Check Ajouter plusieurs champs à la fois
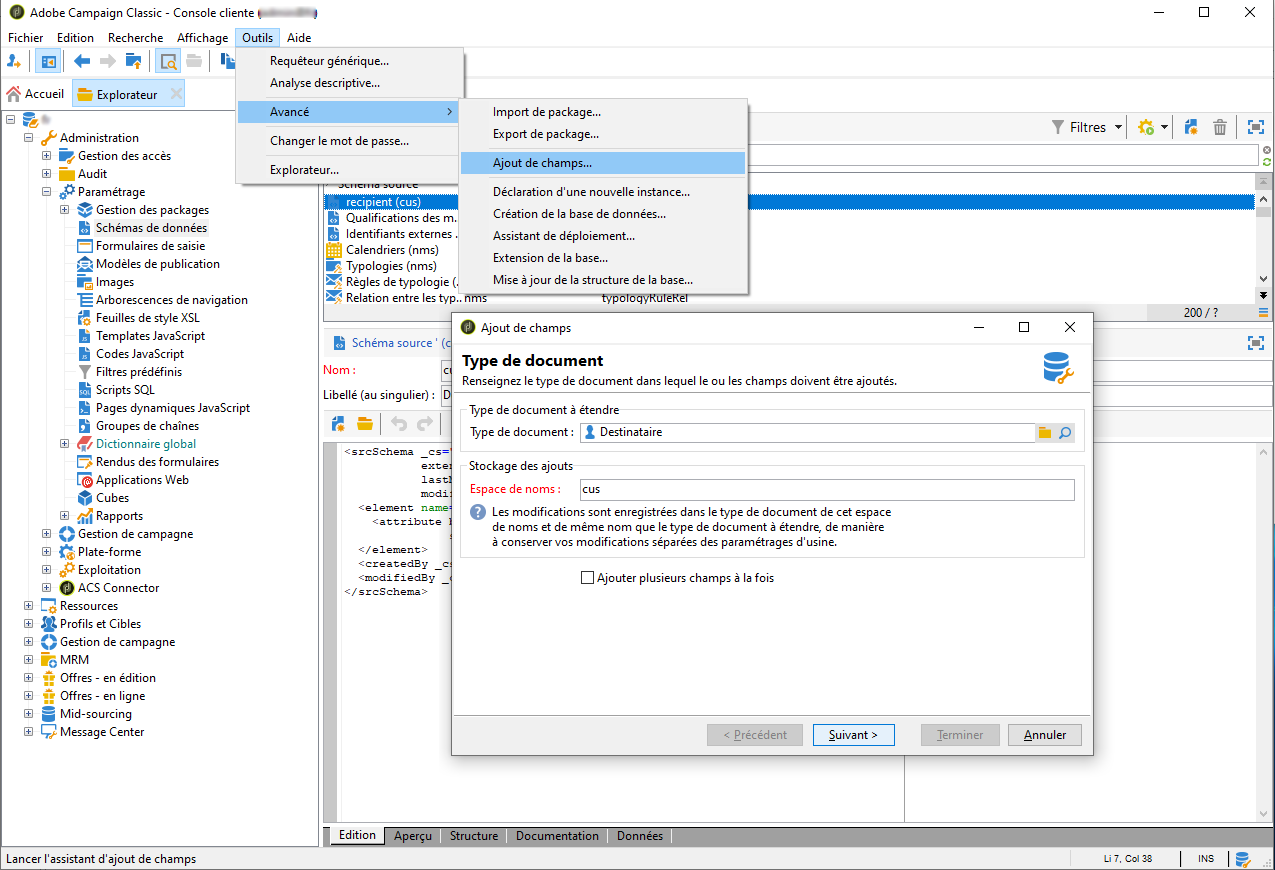This screenshot has width=1275, height=870. point(587,578)
